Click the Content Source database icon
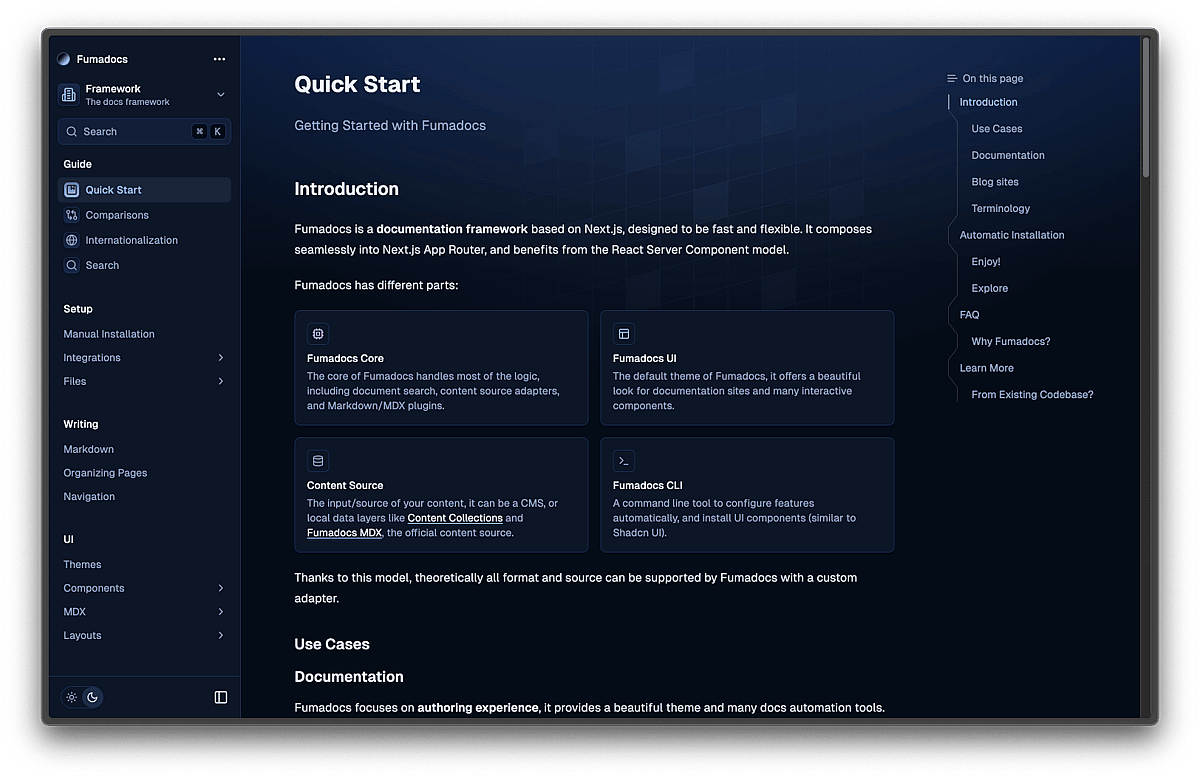 pos(318,461)
